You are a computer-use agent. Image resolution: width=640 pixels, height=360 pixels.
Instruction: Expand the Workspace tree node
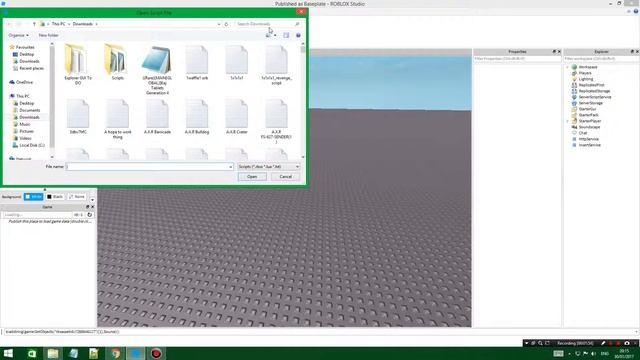pyautogui.click(x=568, y=67)
